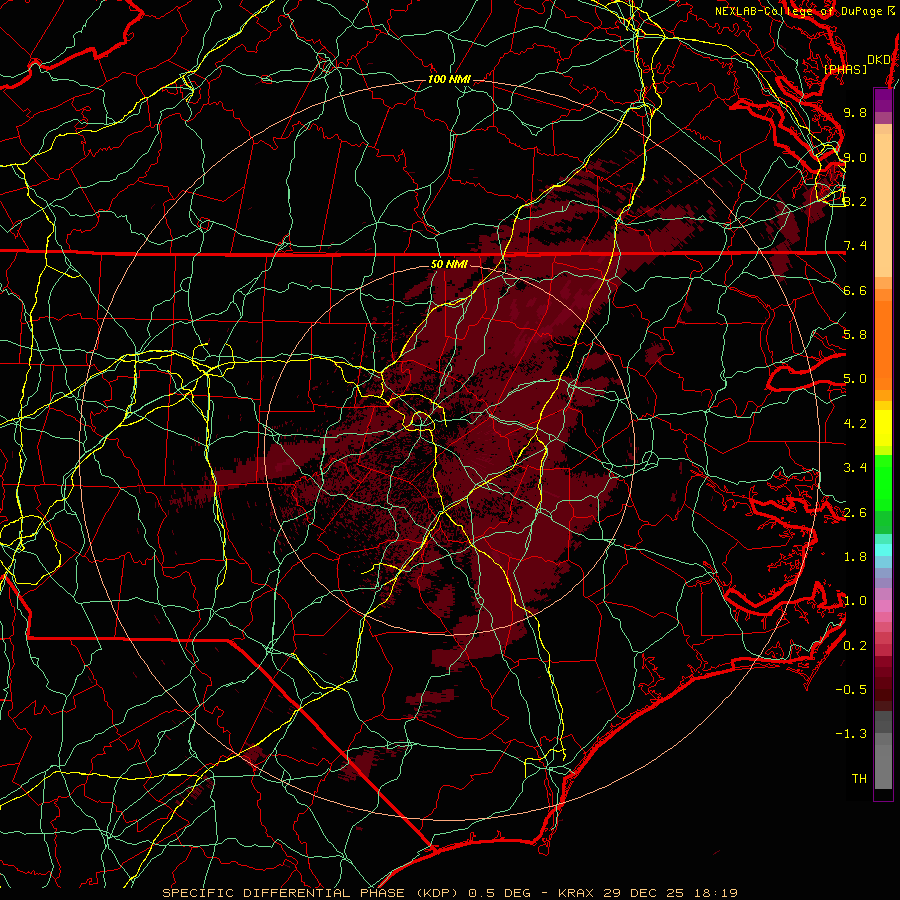Image resolution: width=900 pixels, height=900 pixels.
Task: Click the [PHAS] unit label
Action: point(845,69)
